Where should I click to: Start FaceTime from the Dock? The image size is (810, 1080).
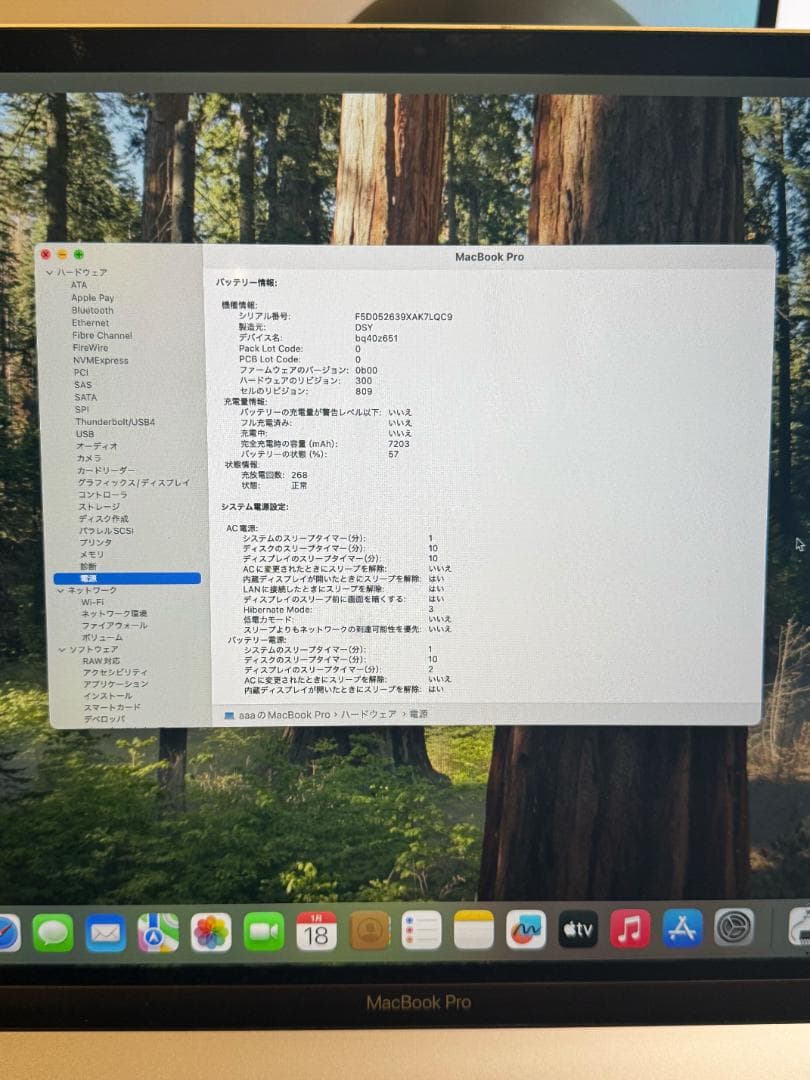point(264,931)
